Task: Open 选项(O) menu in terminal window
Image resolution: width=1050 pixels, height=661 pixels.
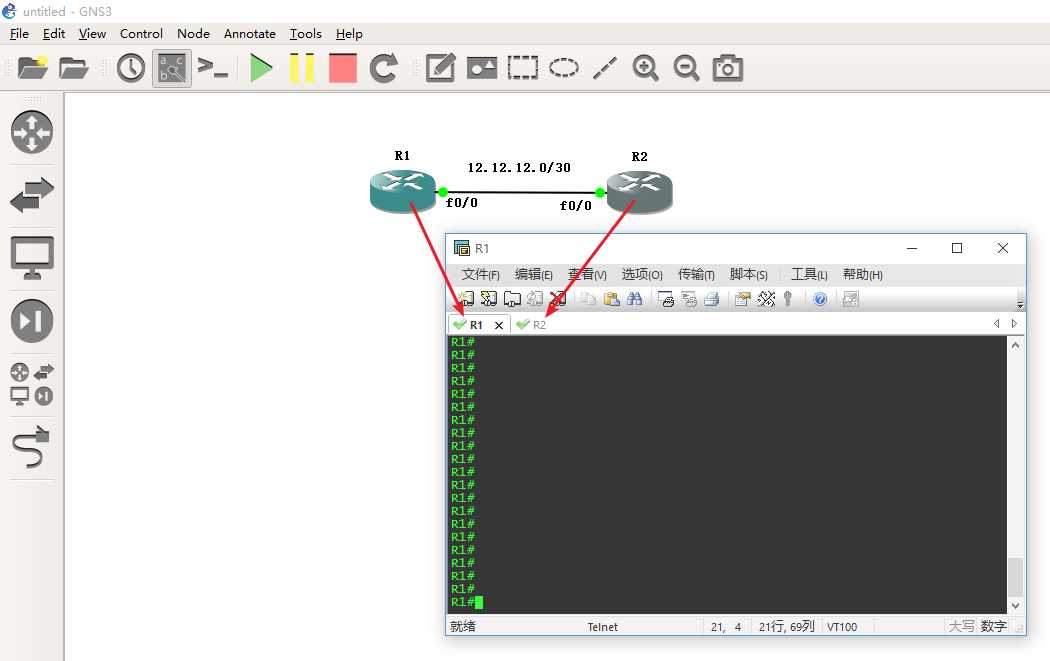Action: [642, 275]
